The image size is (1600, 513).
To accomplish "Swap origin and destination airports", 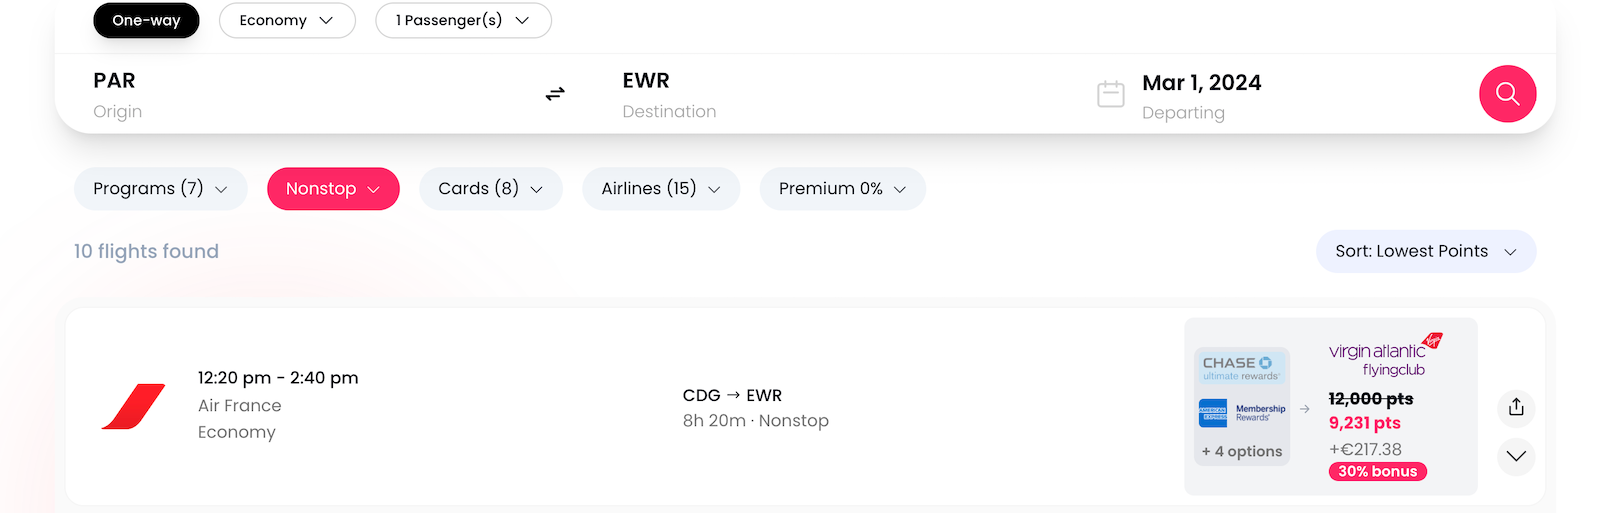I will [x=555, y=94].
